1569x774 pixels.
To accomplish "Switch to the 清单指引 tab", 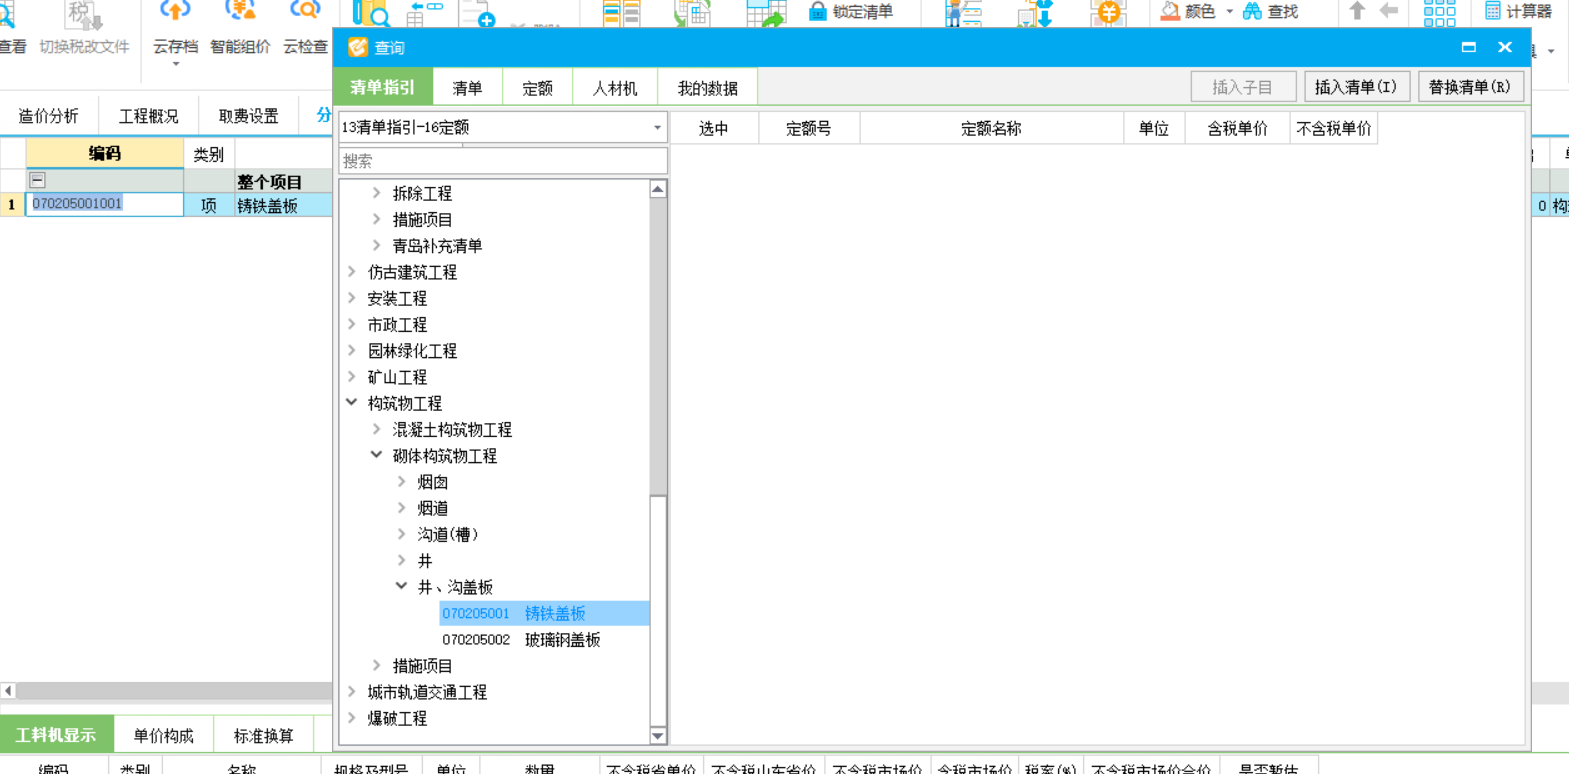I will [x=383, y=87].
